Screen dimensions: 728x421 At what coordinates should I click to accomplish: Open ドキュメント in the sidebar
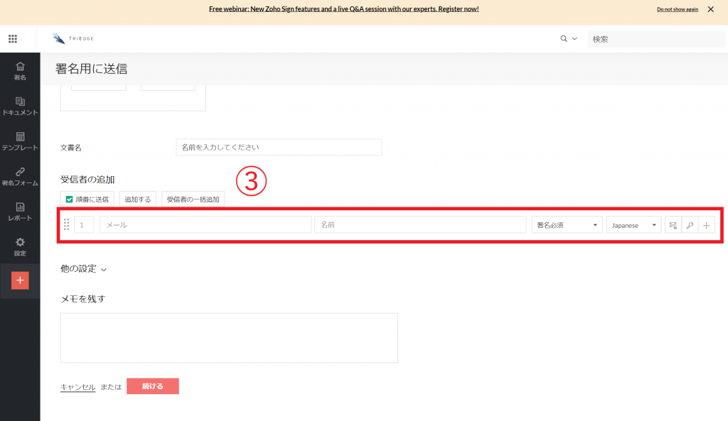(x=20, y=106)
